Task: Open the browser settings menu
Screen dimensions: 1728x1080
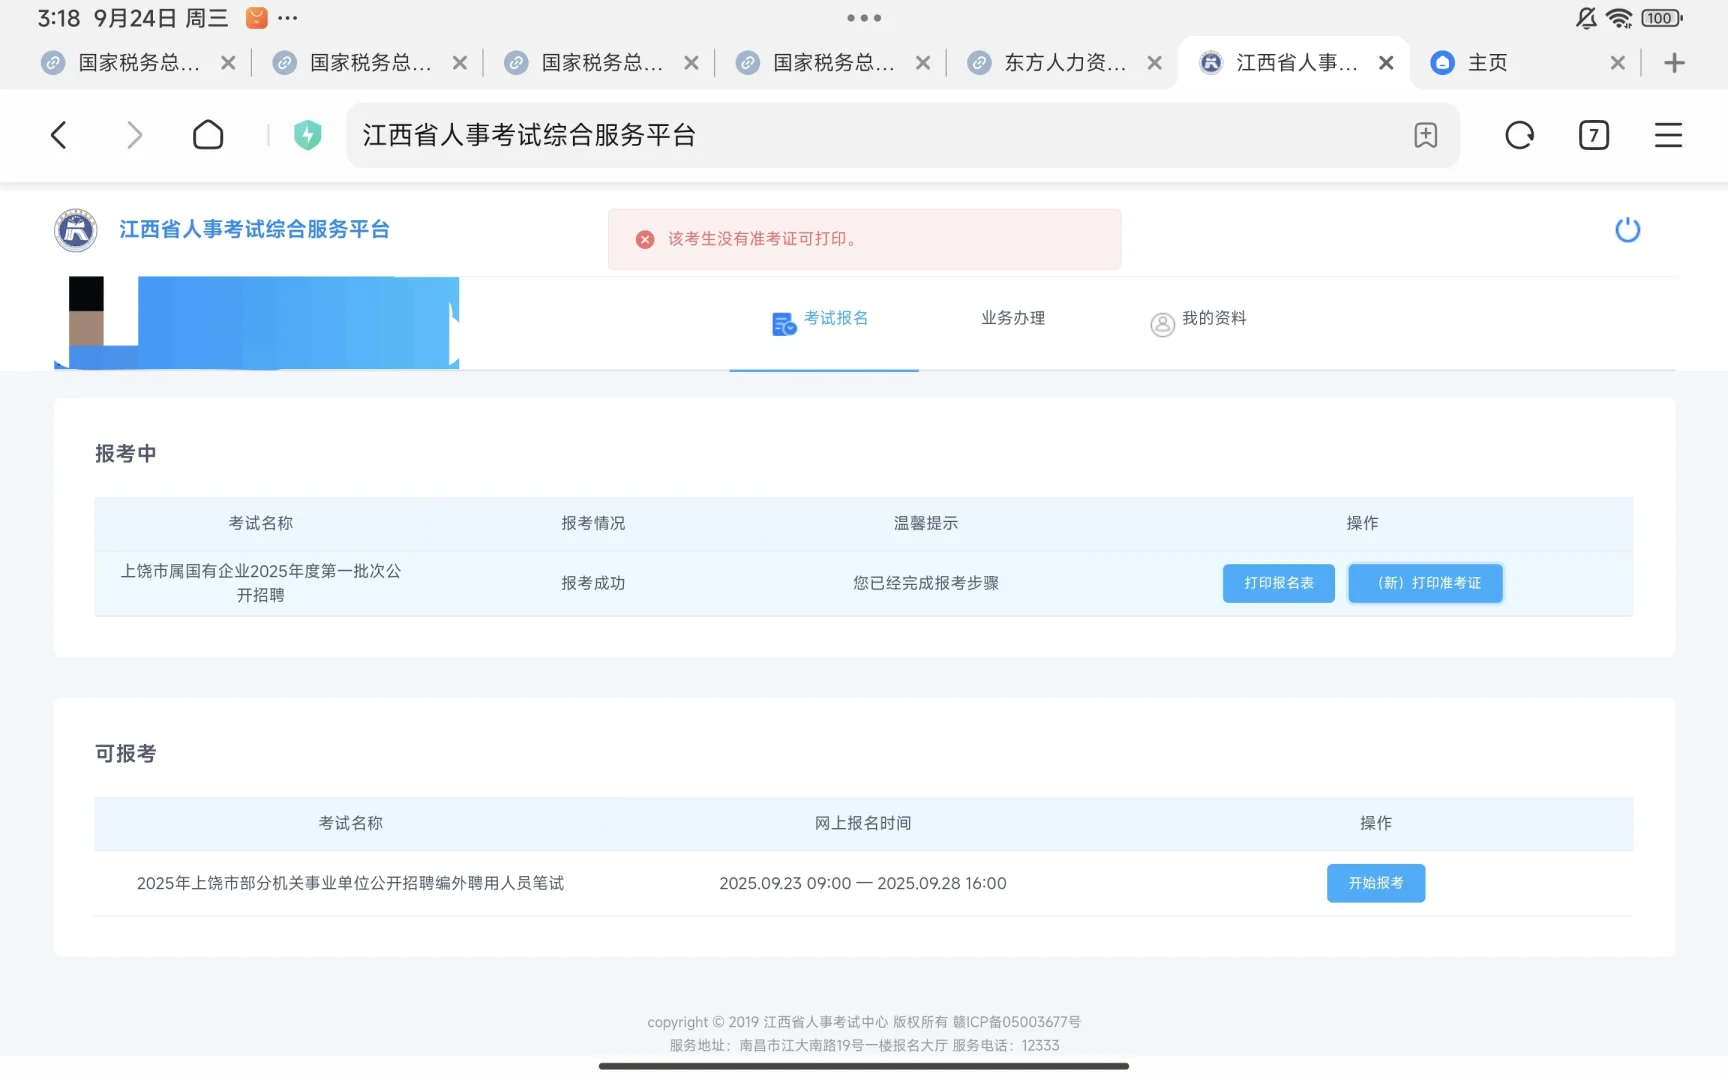Action: click(1667, 135)
